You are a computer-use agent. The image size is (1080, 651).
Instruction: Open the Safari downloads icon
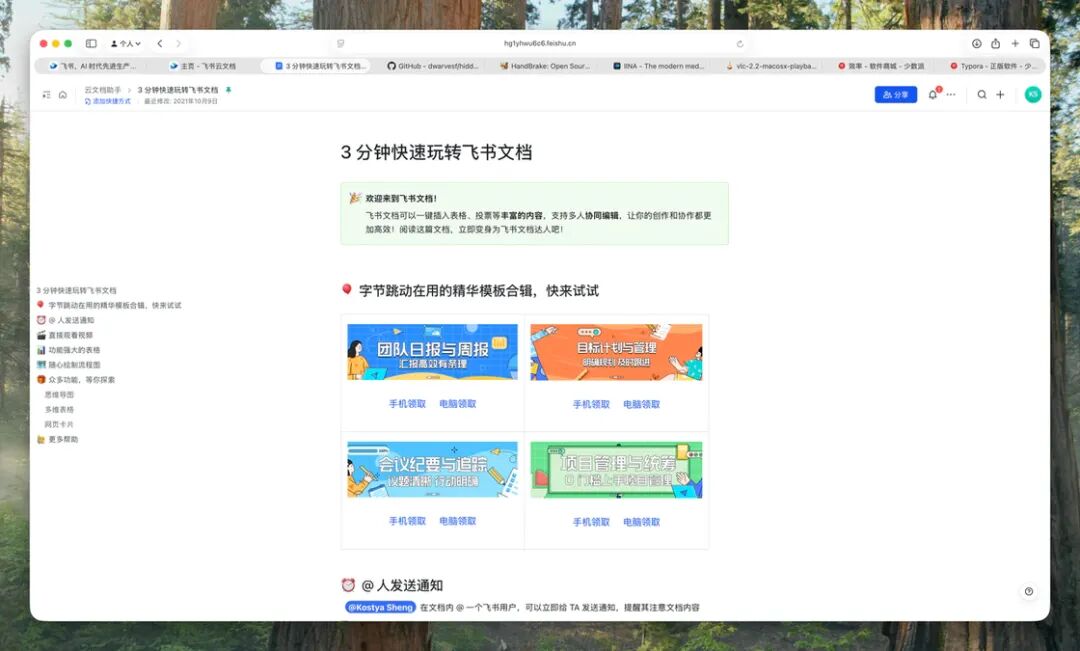click(977, 43)
